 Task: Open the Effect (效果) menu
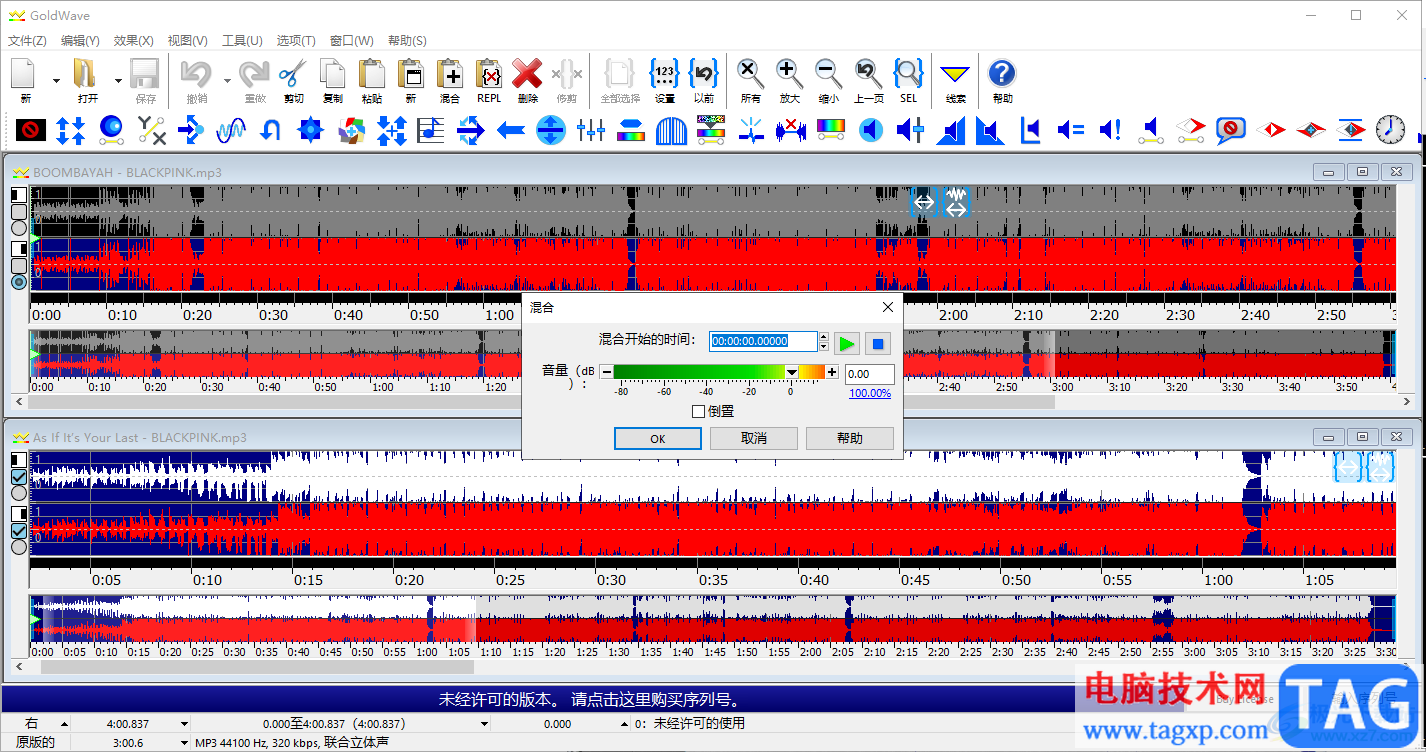tap(133, 41)
